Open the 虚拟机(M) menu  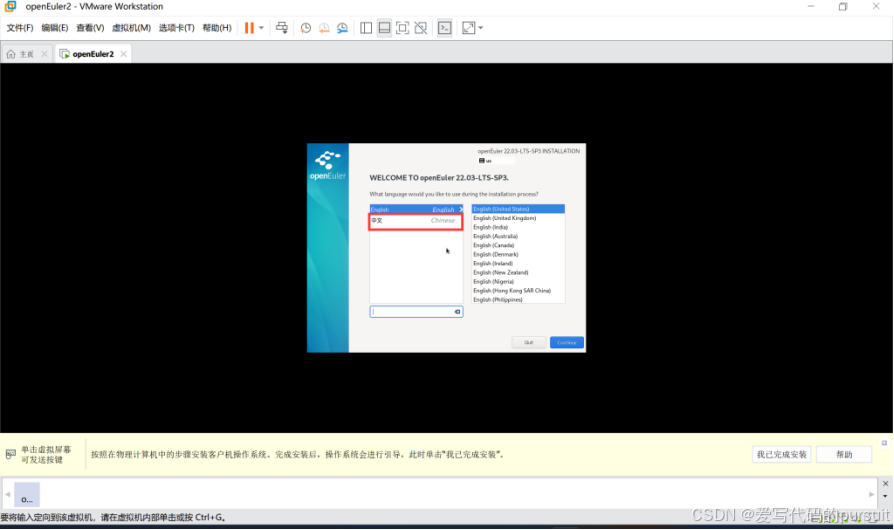[131, 28]
